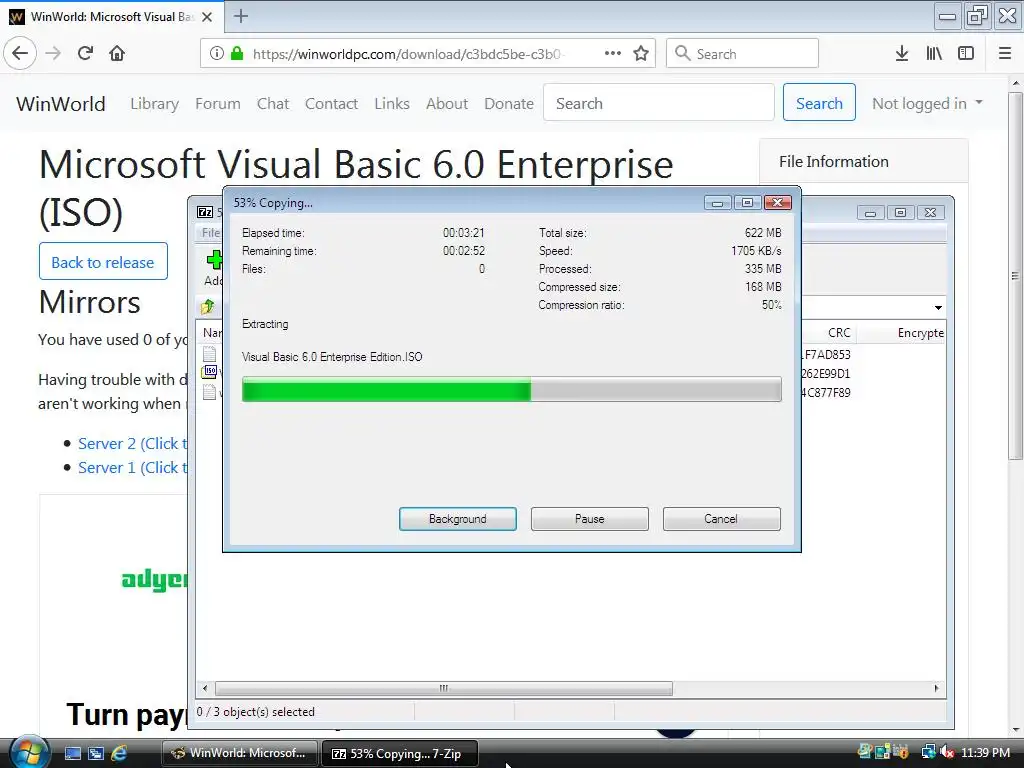
Task: Bookmark this page with star icon
Action: pos(641,54)
